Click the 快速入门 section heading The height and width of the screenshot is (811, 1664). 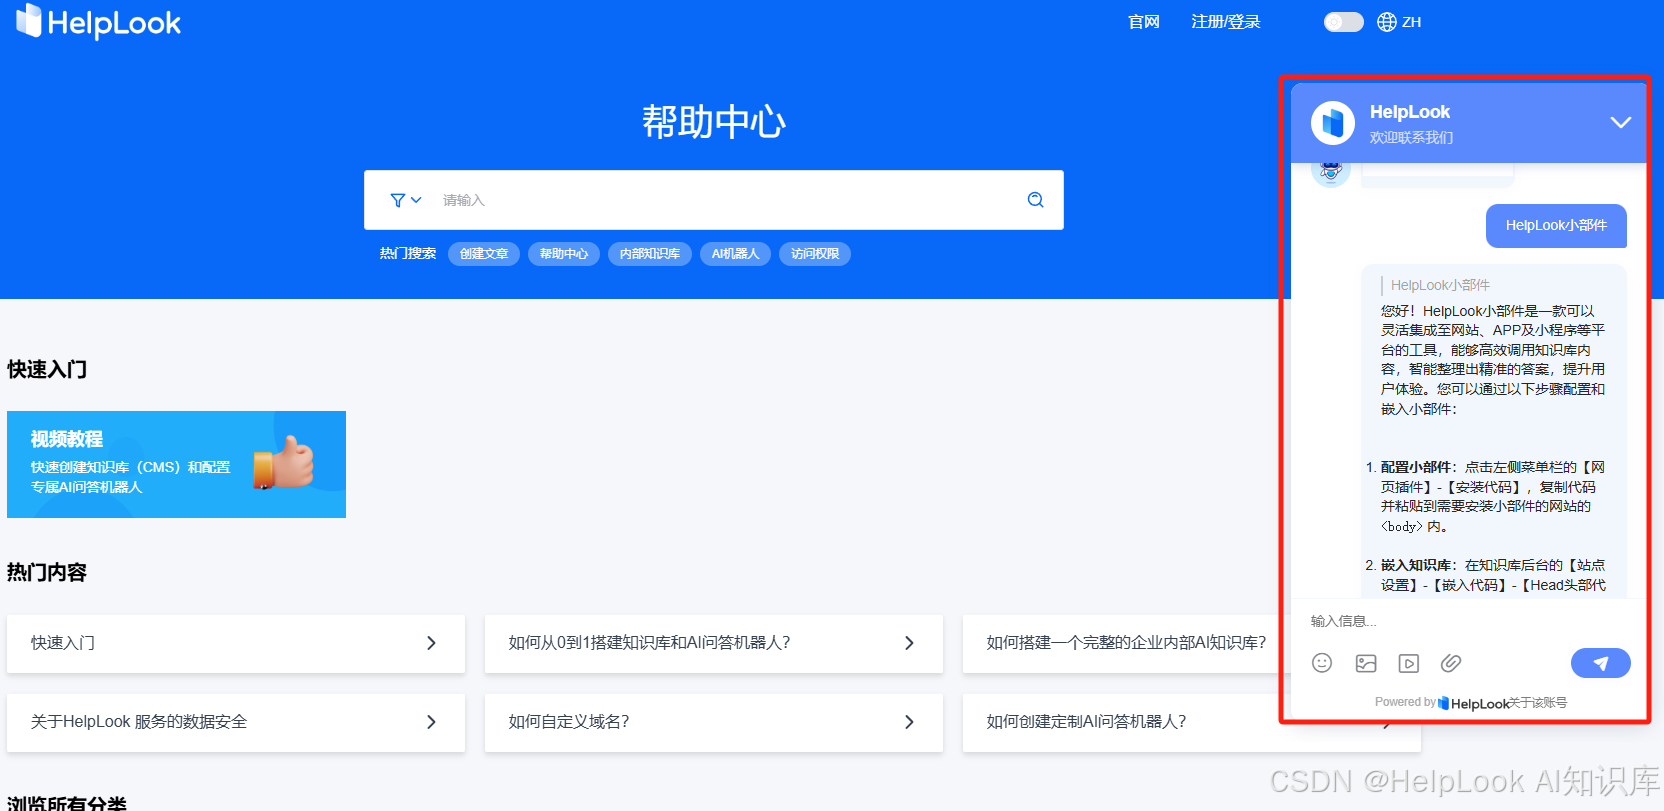tap(47, 370)
